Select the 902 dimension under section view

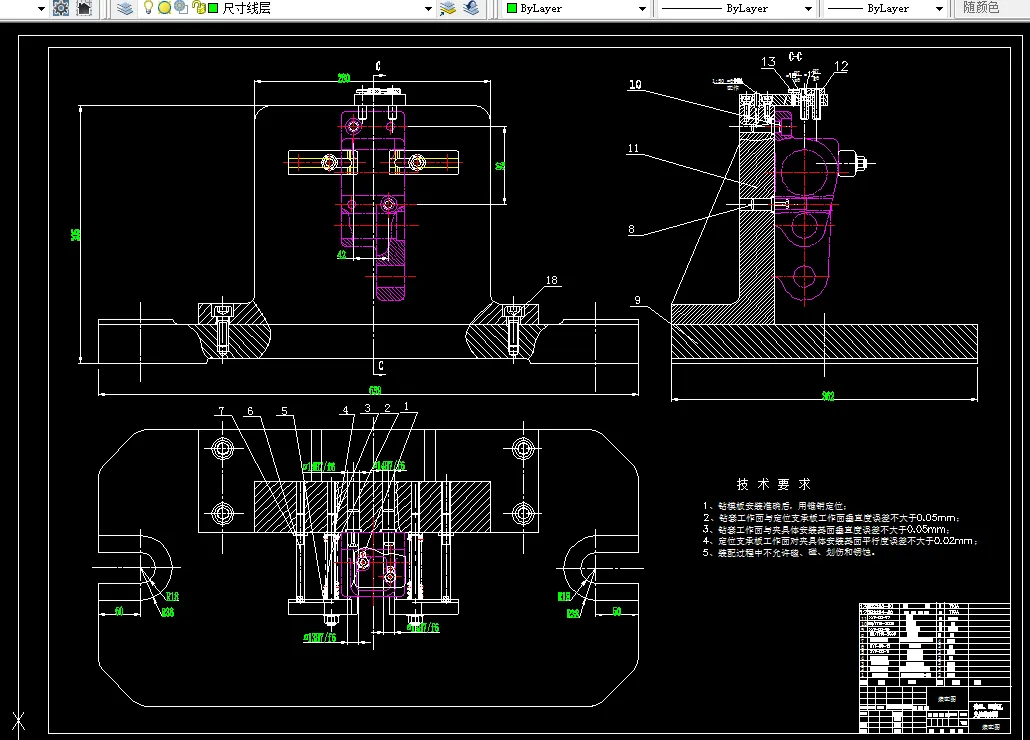coord(828,396)
